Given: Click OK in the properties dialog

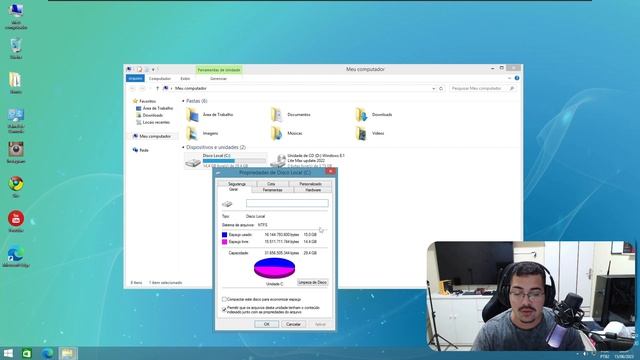Looking at the screenshot, I should tap(267, 324).
